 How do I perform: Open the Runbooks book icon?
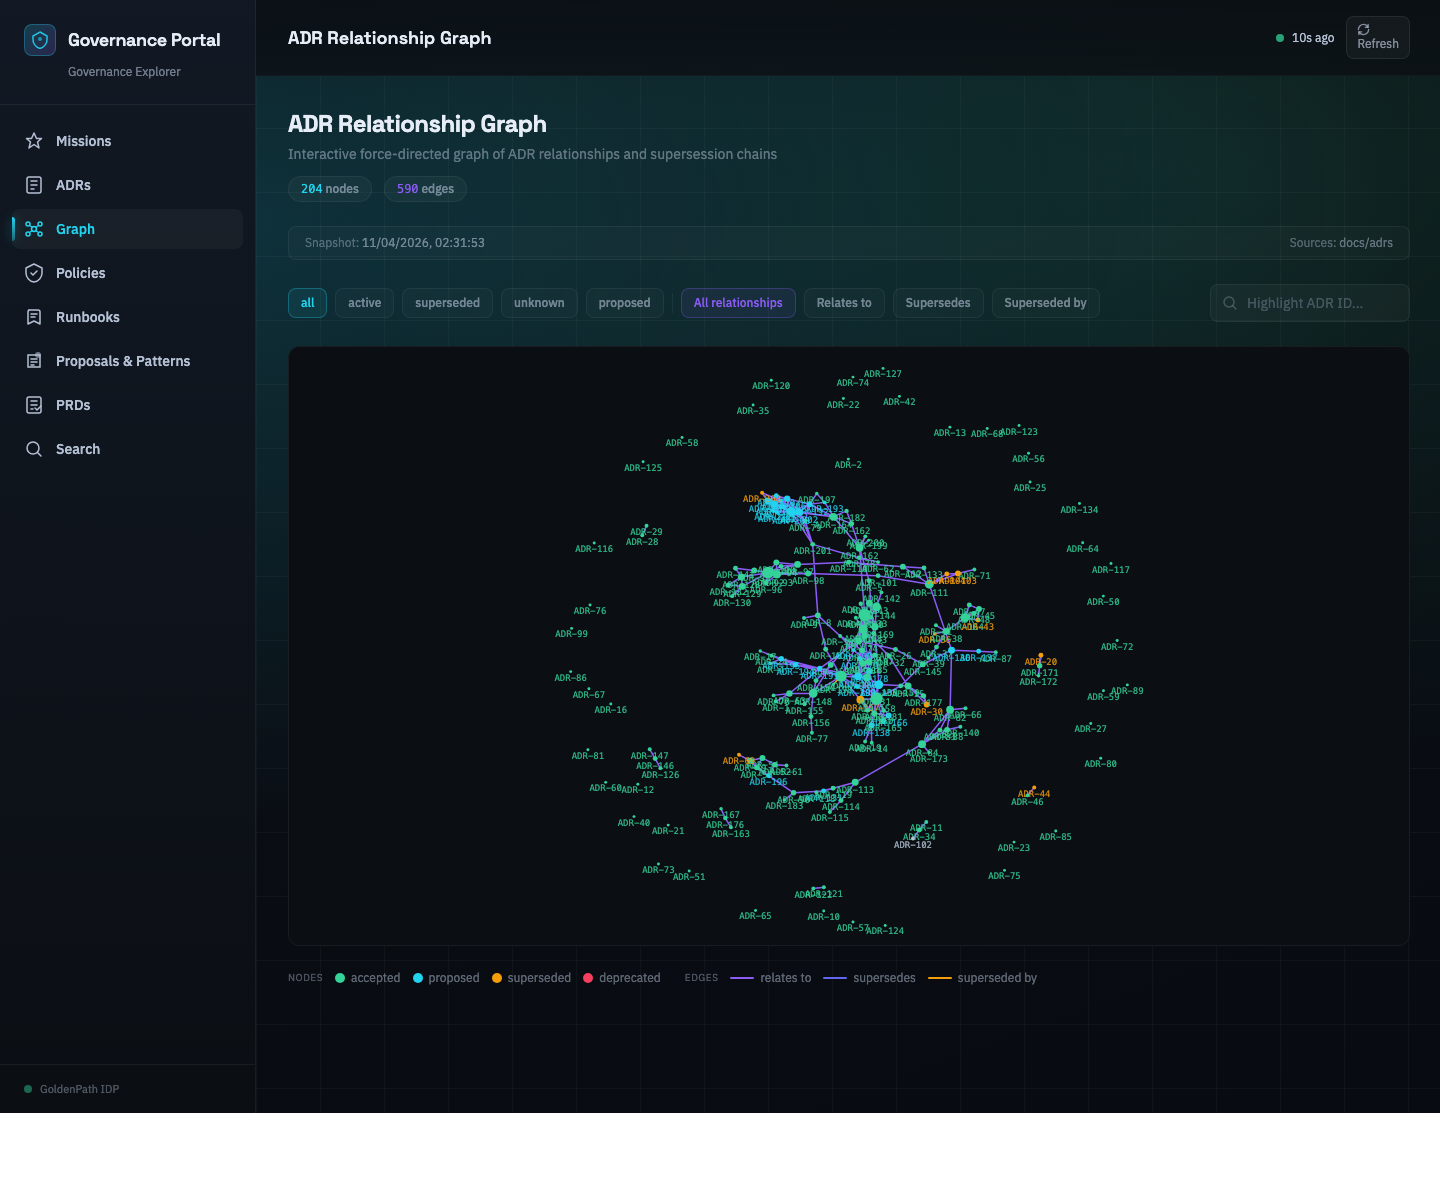click(34, 317)
